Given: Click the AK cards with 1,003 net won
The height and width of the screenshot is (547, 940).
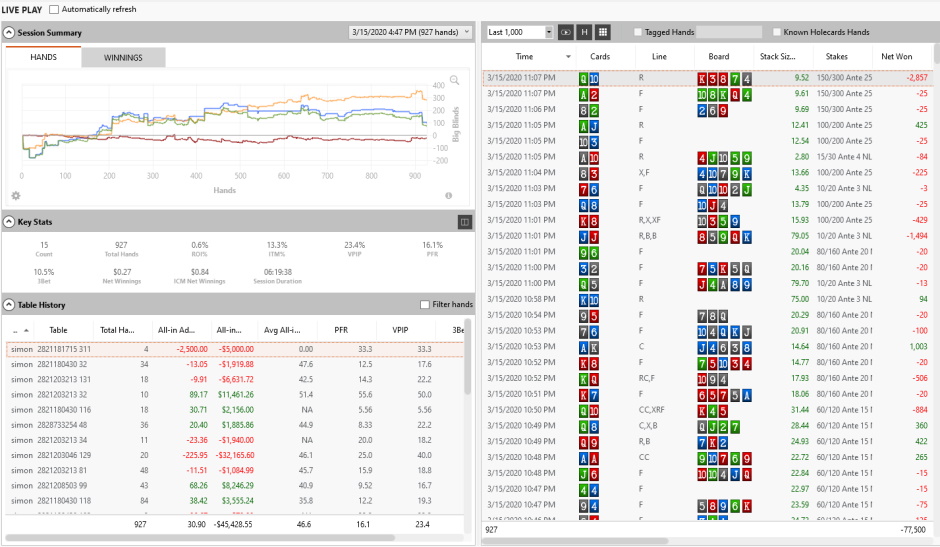Looking at the screenshot, I should 589,347.
